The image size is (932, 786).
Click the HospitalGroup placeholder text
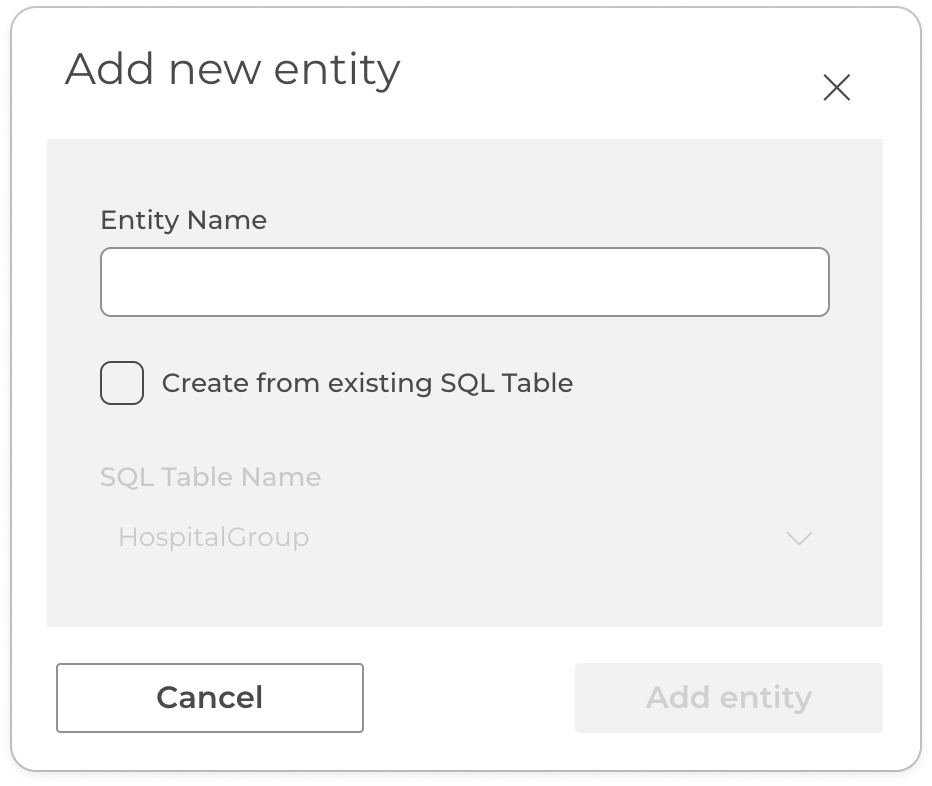pos(213,538)
